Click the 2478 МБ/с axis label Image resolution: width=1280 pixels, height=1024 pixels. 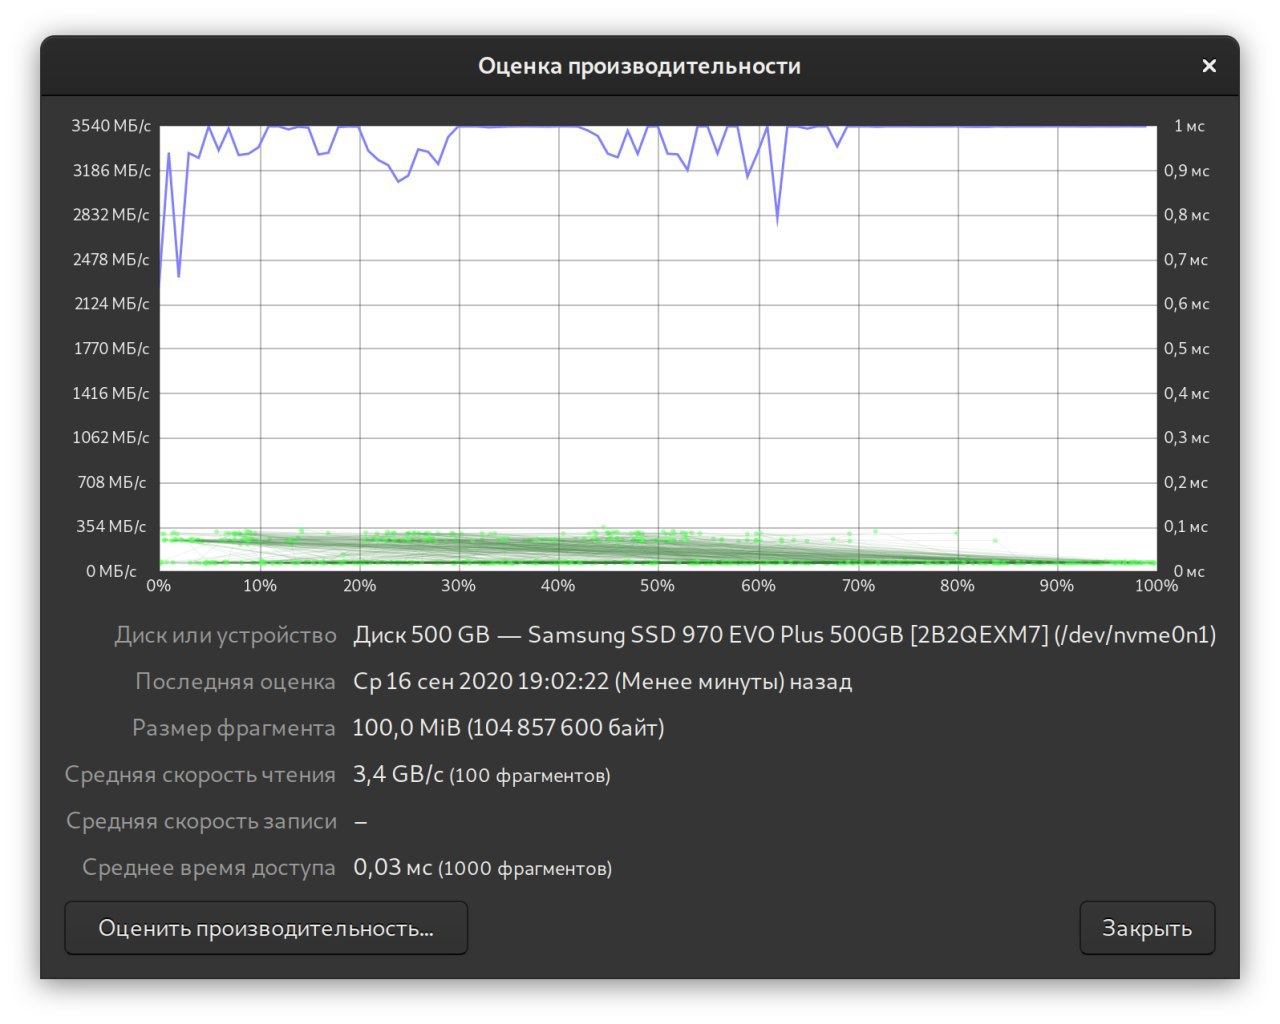click(111, 260)
